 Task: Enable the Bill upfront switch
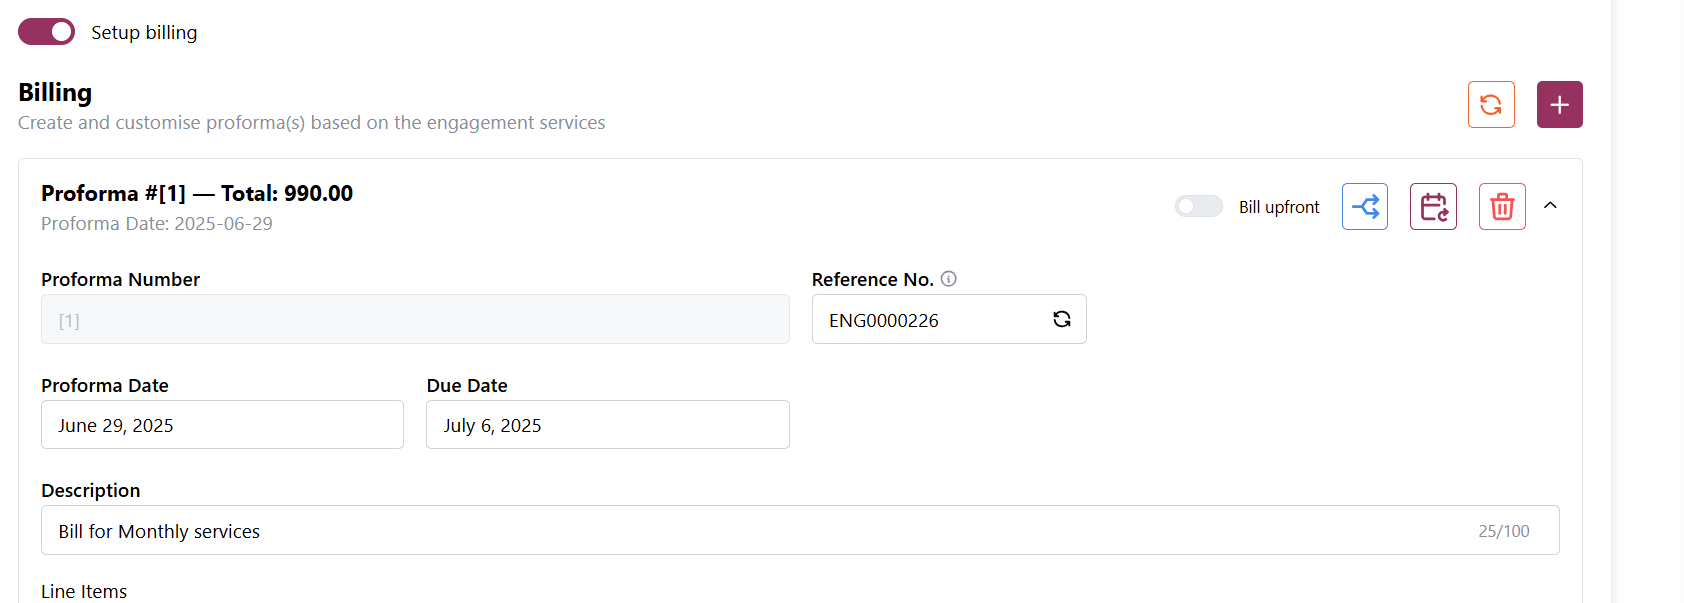(1198, 207)
